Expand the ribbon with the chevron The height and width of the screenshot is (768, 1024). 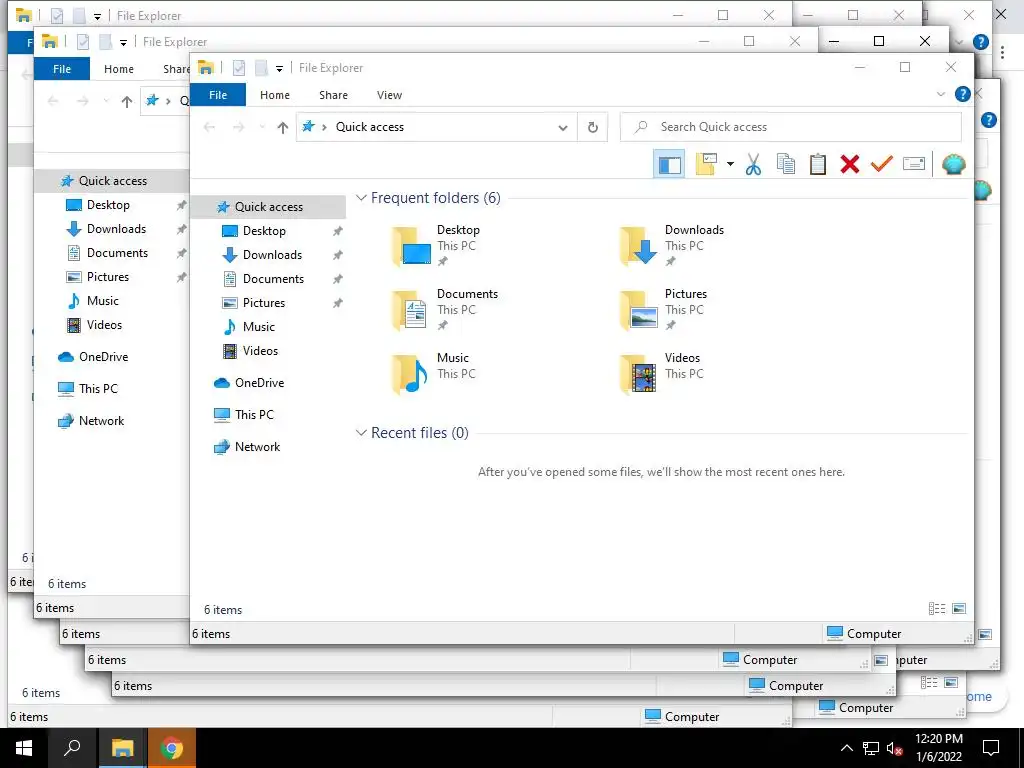940,94
